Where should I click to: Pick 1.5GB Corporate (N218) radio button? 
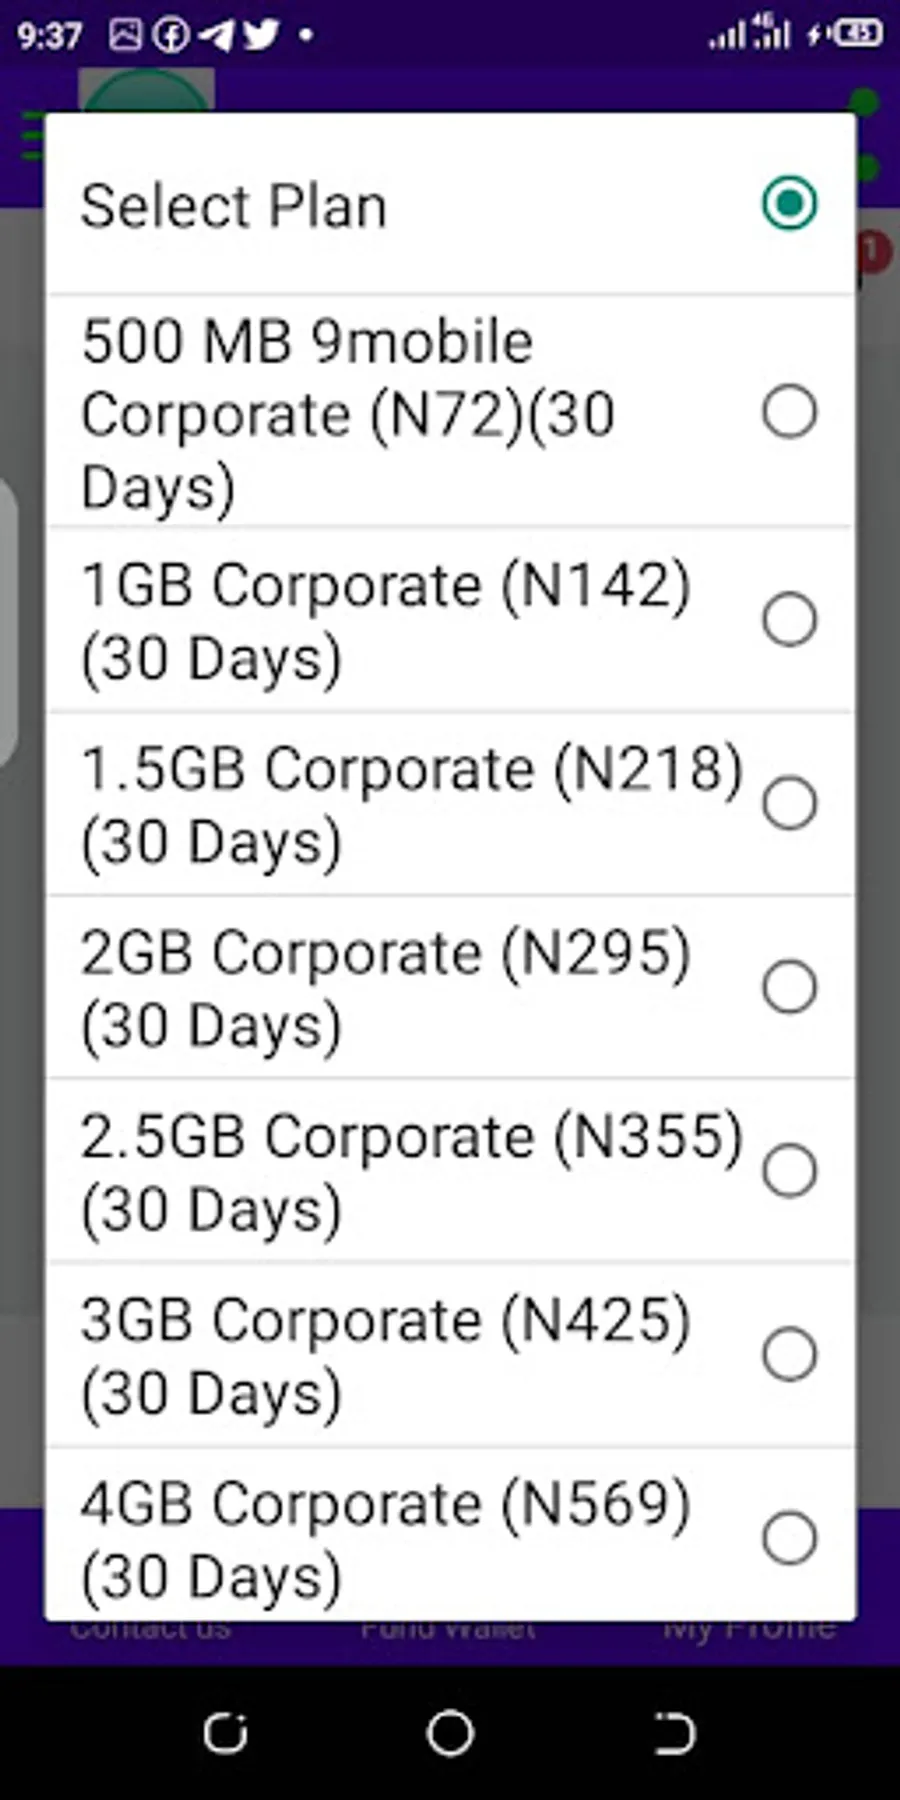coord(789,803)
